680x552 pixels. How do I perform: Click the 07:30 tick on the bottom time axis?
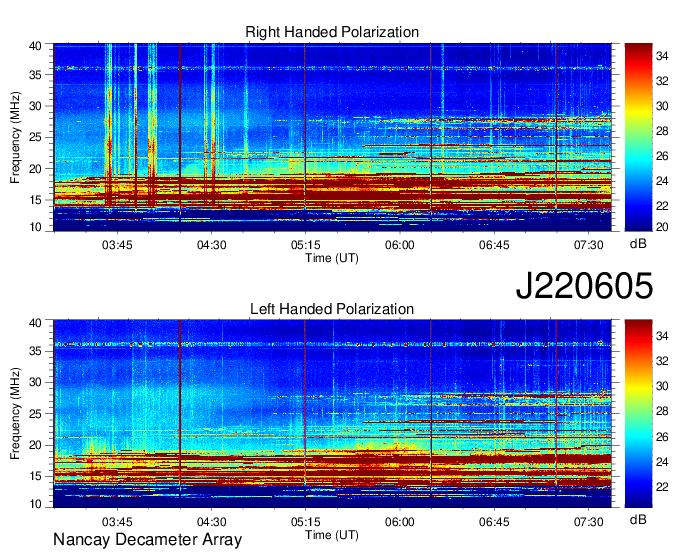click(588, 522)
